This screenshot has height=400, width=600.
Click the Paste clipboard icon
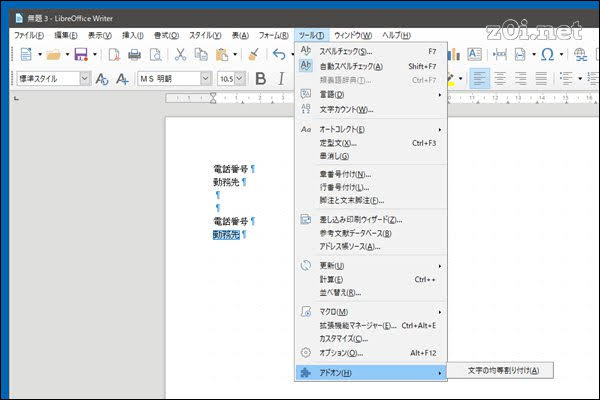[222, 54]
